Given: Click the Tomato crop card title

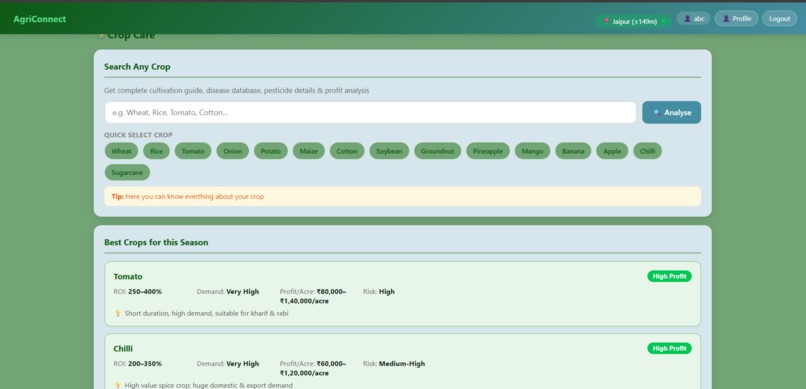Looking at the screenshot, I should click(128, 276).
